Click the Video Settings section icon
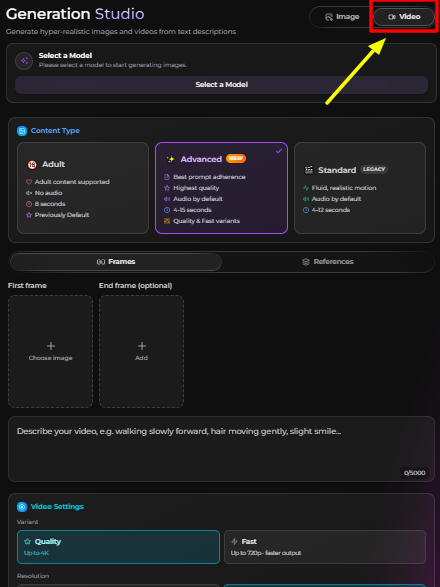This screenshot has height=587, width=440. (22, 507)
